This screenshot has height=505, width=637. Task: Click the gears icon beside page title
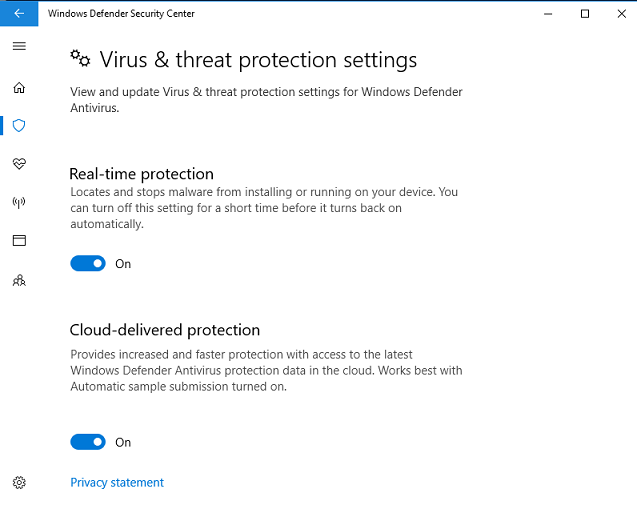click(80, 59)
